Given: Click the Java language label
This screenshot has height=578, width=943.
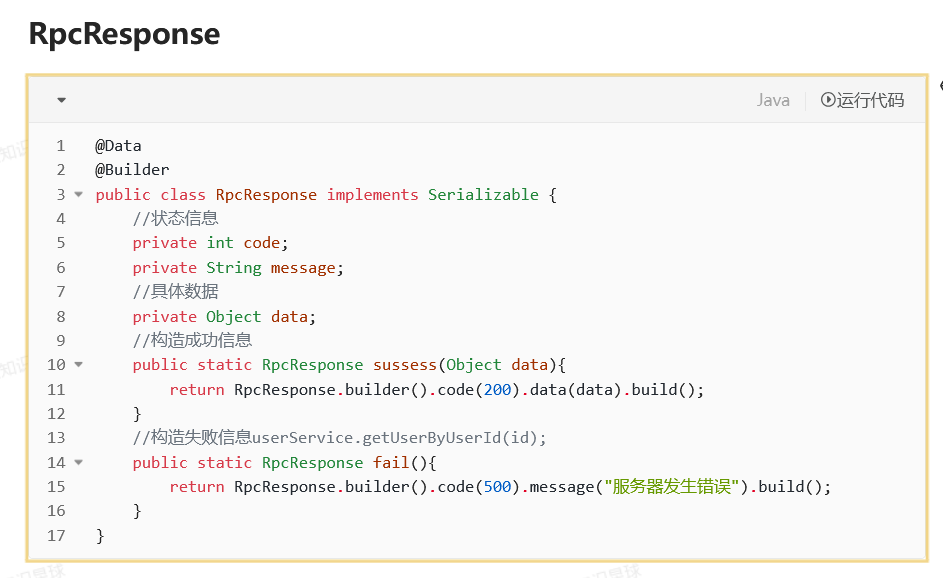Looking at the screenshot, I should point(772,100).
